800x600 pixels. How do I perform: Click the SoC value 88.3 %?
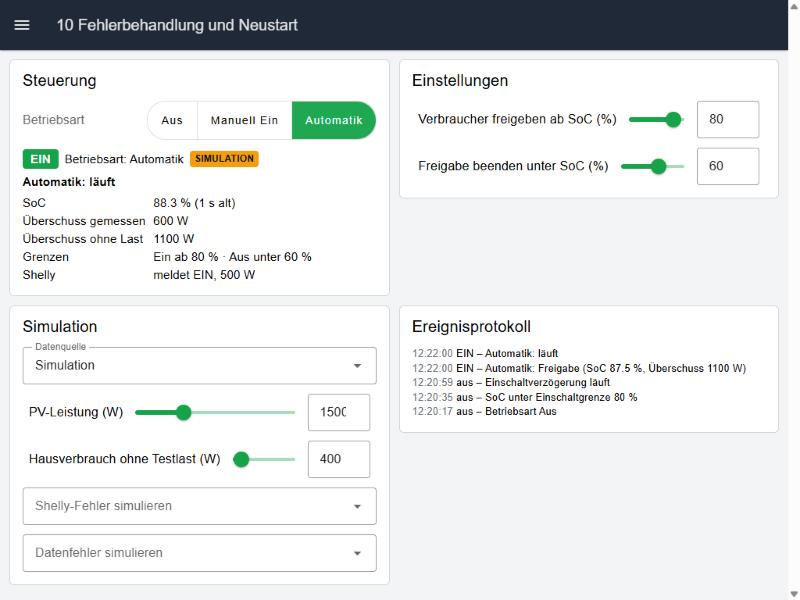[194, 203]
